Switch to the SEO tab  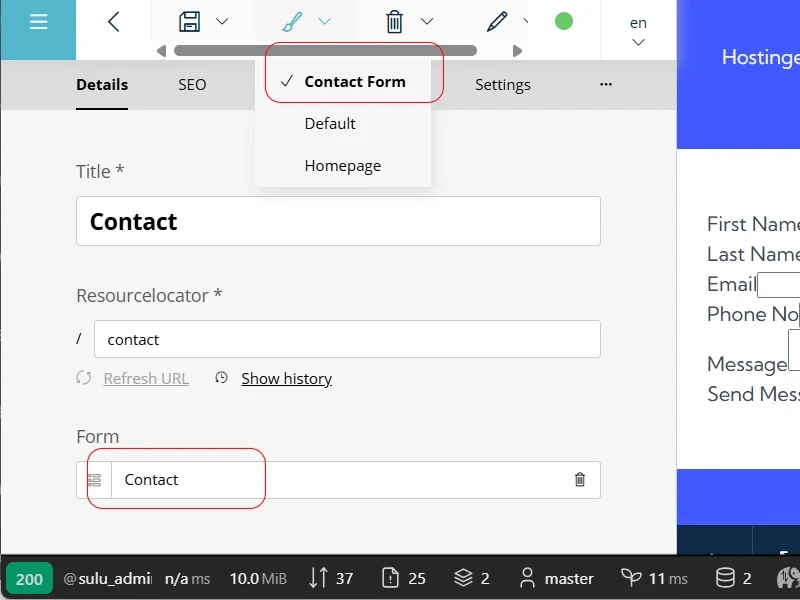pyautogui.click(x=192, y=85)
